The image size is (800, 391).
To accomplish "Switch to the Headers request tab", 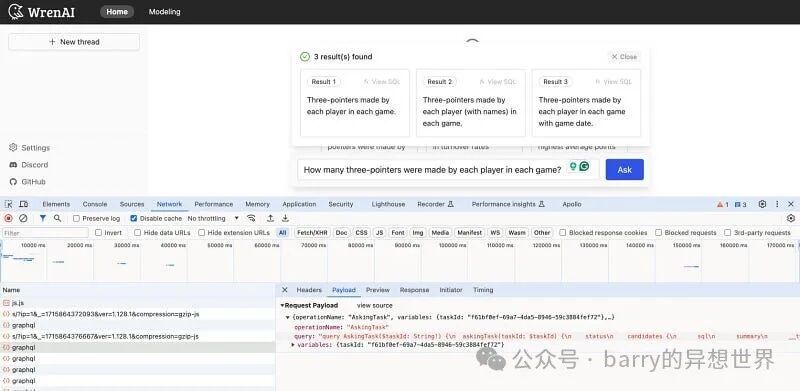I will click(309, 290).
